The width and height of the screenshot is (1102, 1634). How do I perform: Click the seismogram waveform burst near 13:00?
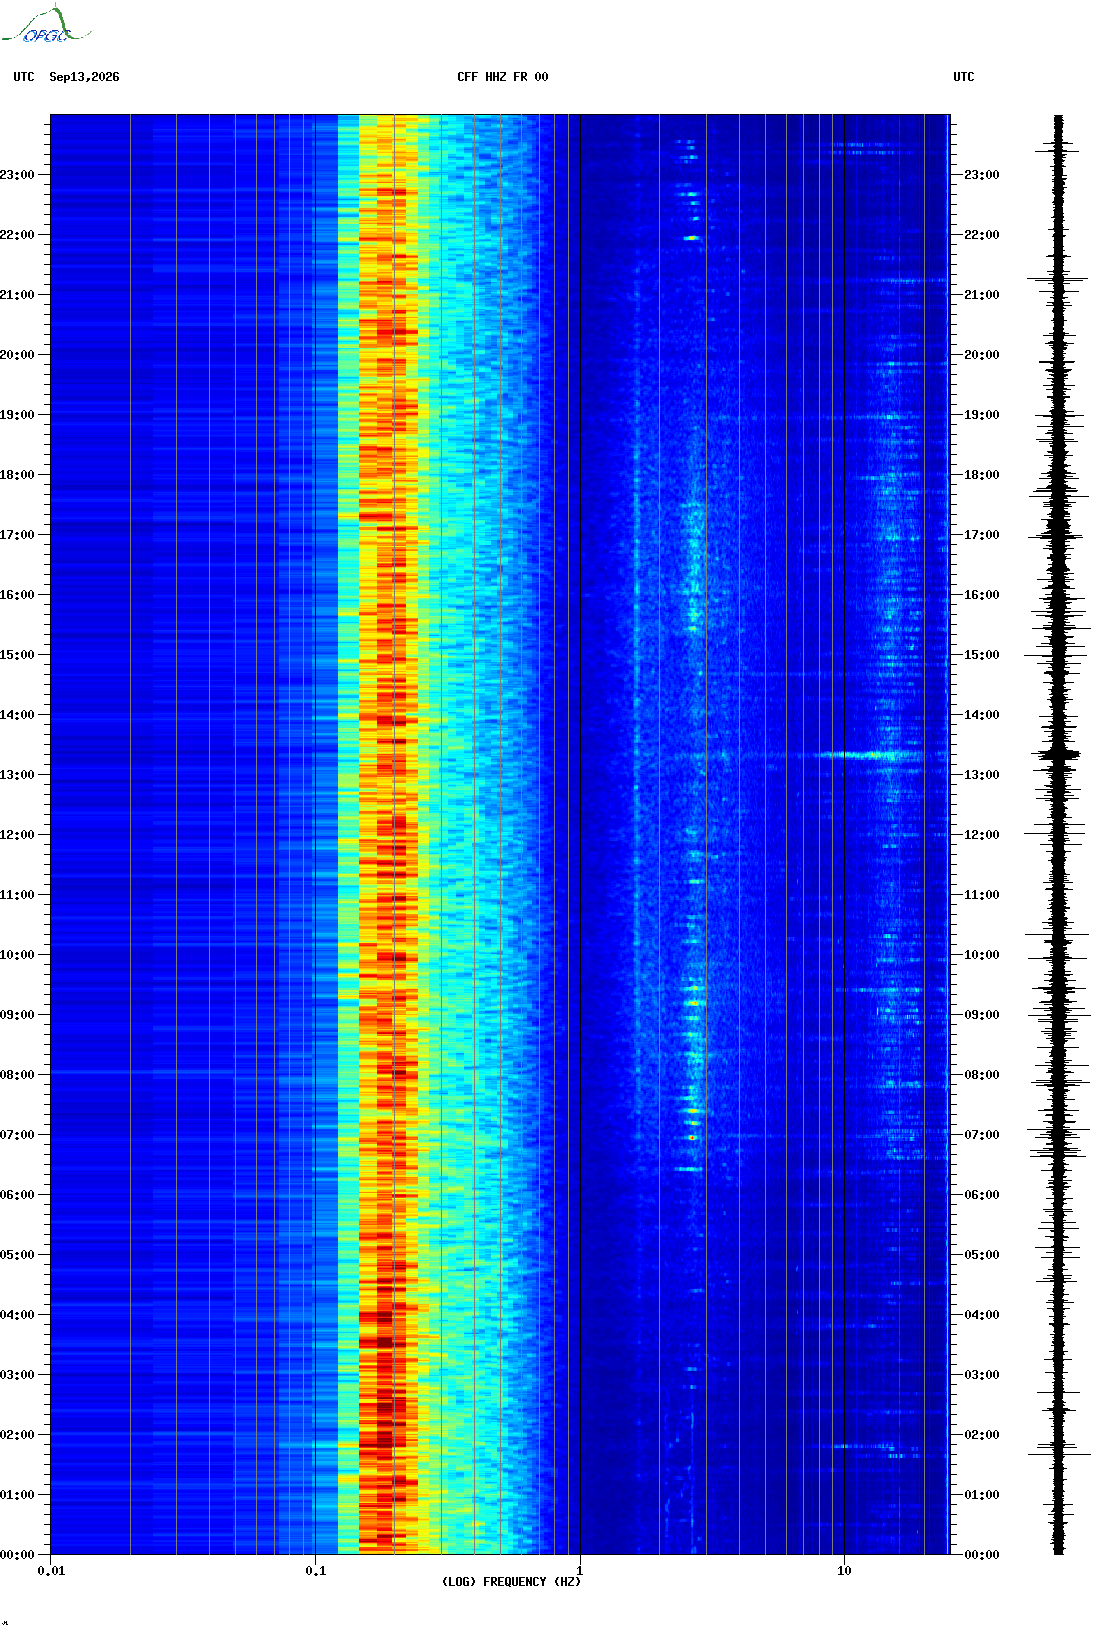[x=1058, y=755]
